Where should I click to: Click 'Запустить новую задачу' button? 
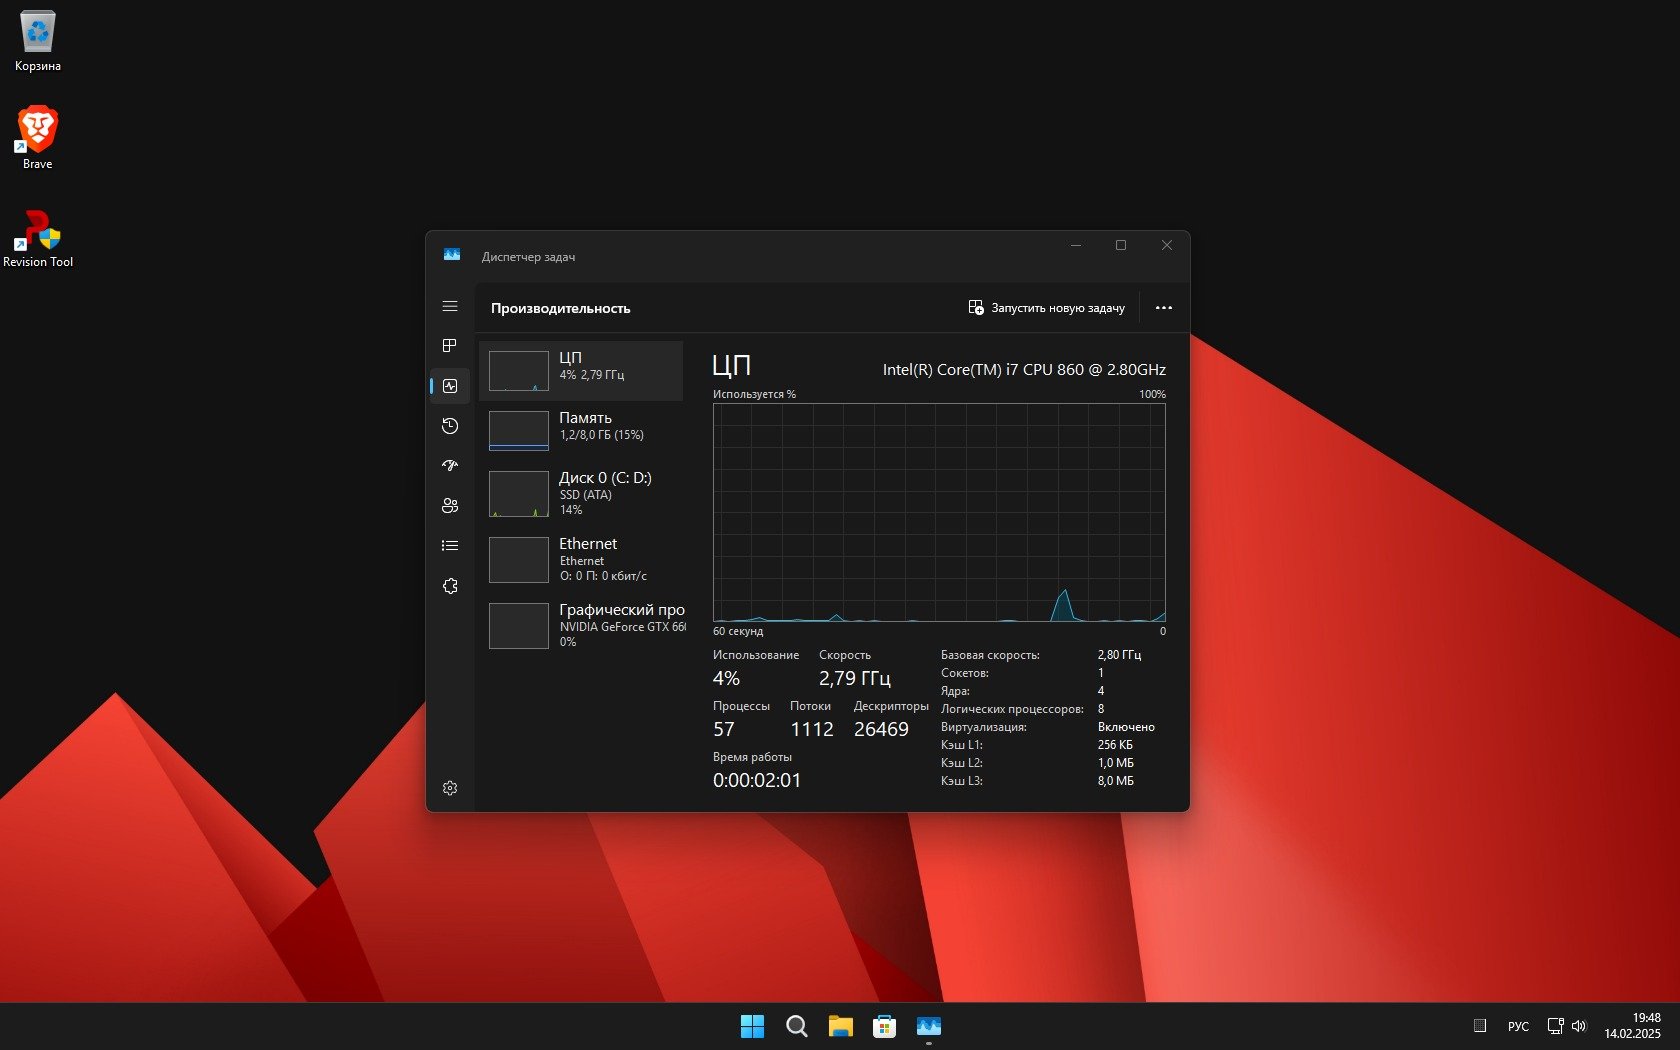(1046, 308)
